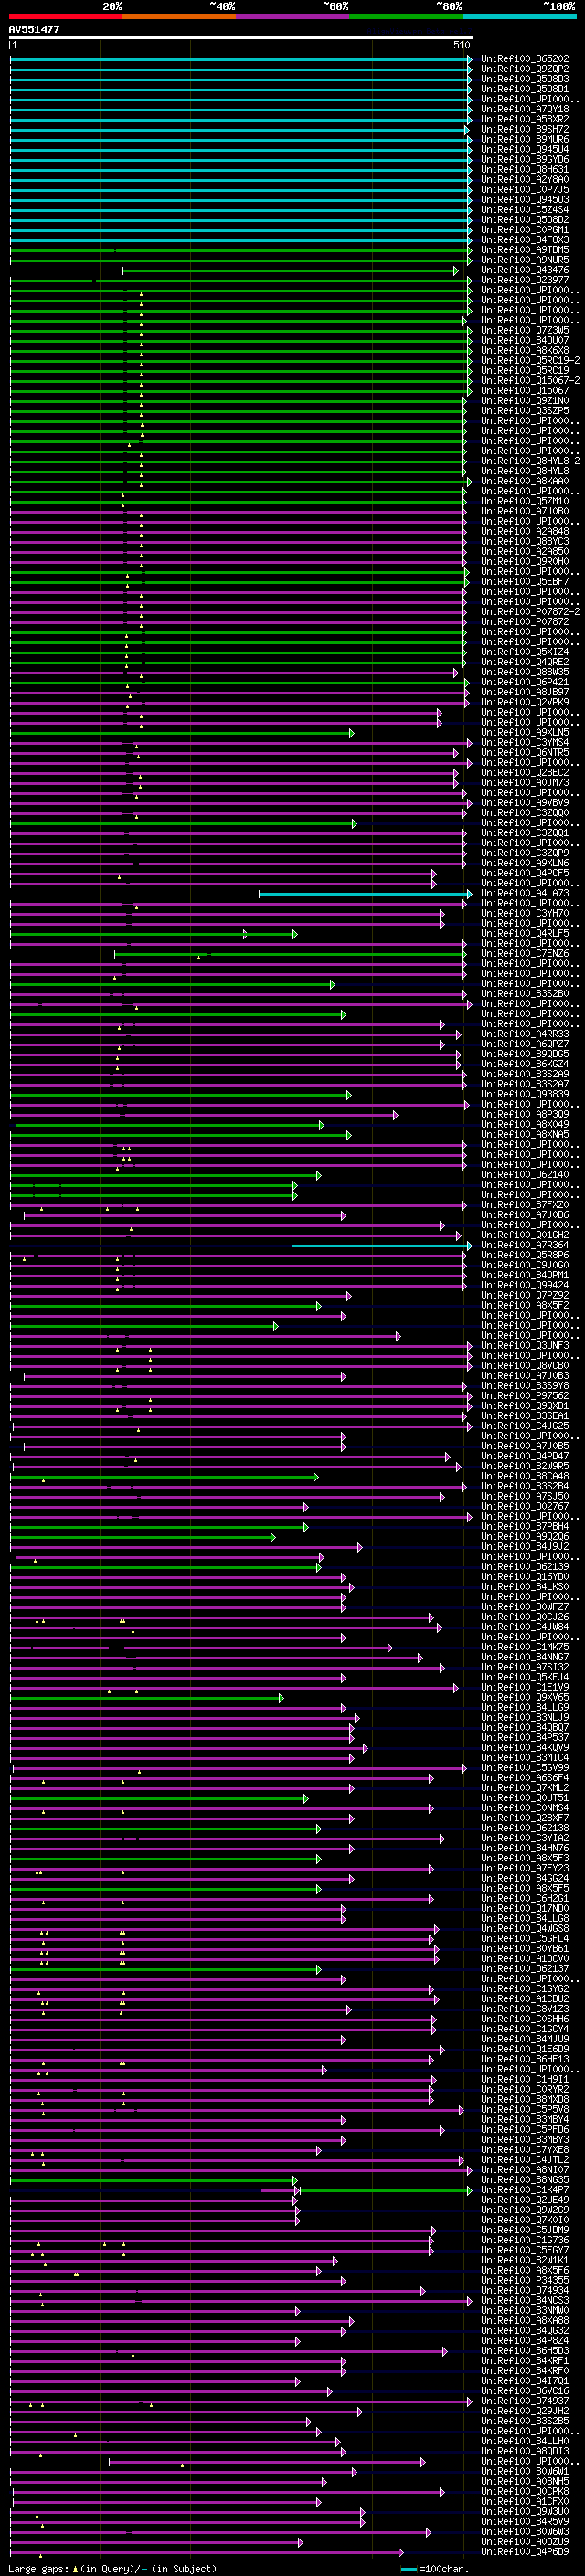The width and height of the screenshot is (585, 2576).
Task: Select label UniRef100_B0W6W1
Action: tap(524, 2472)
